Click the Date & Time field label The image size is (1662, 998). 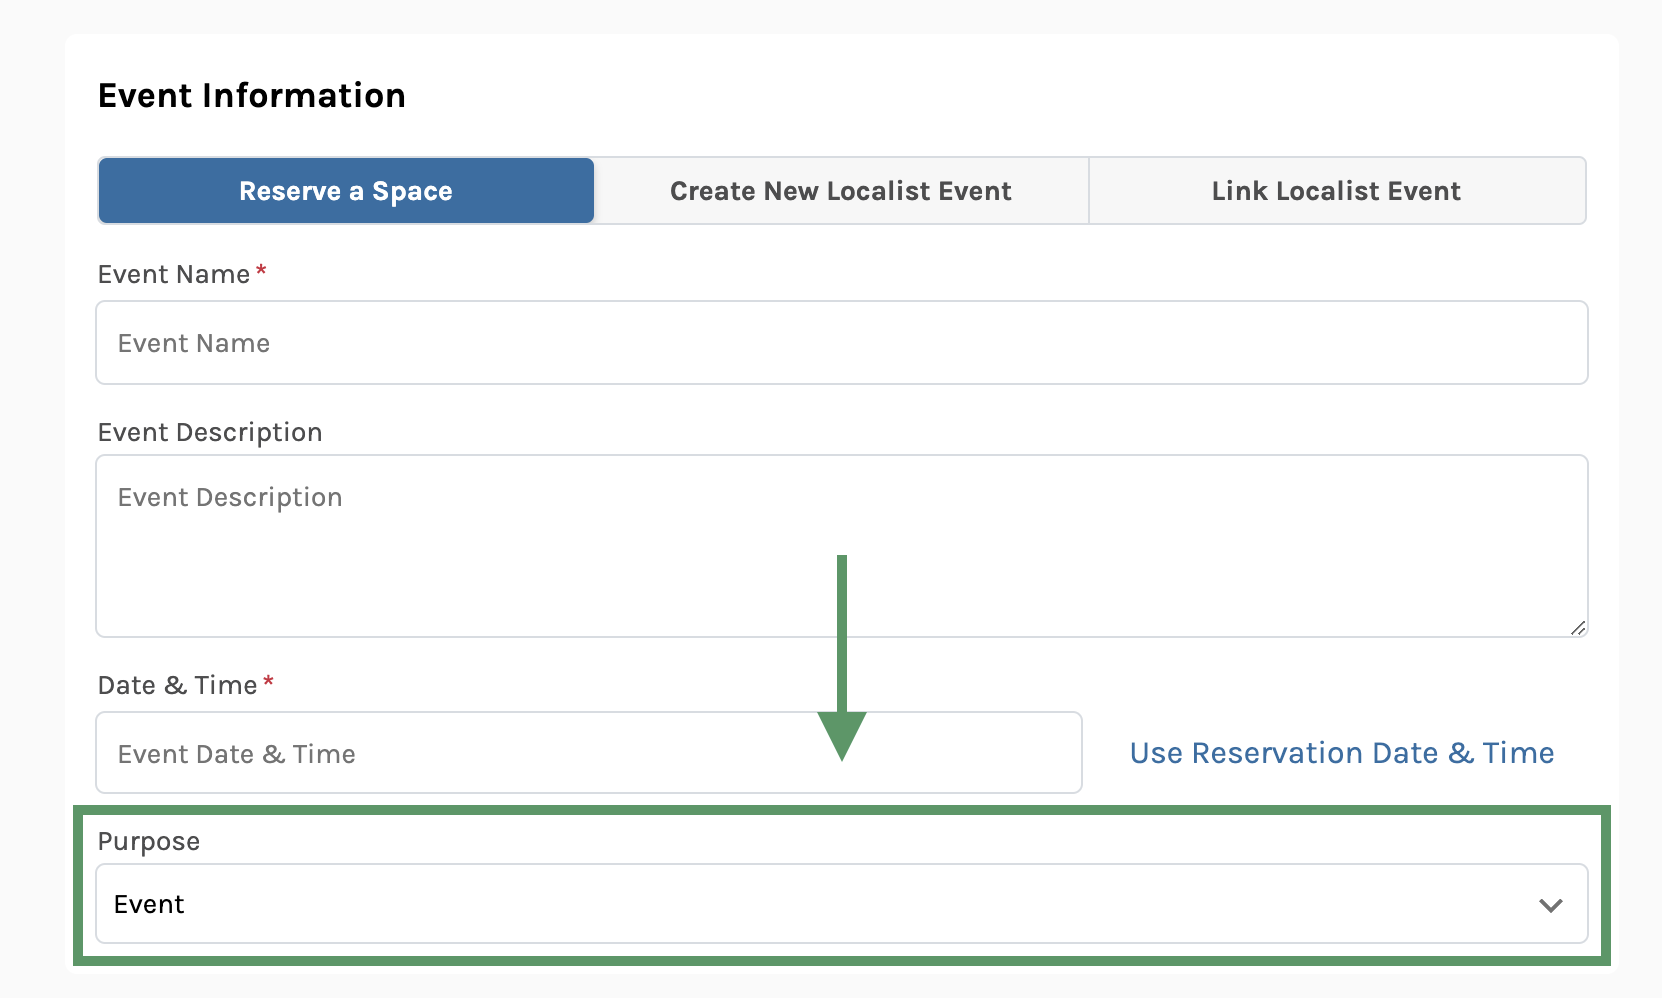[177, 685]
